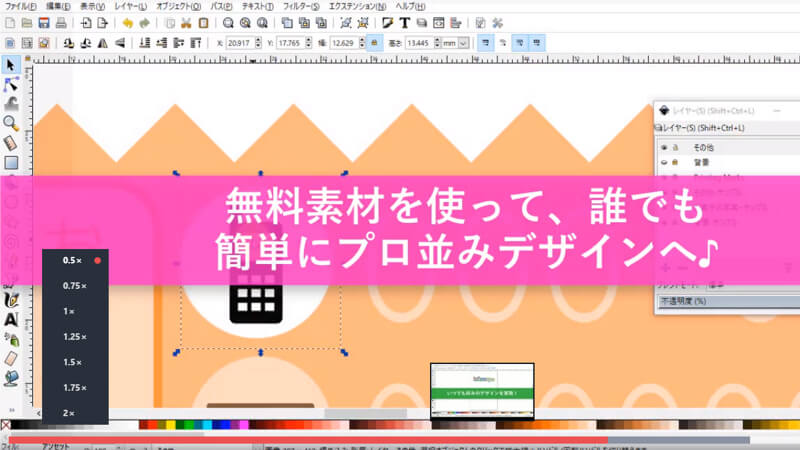
Task: Select the Rectangle tool
Action: click(x=11, y=163)
